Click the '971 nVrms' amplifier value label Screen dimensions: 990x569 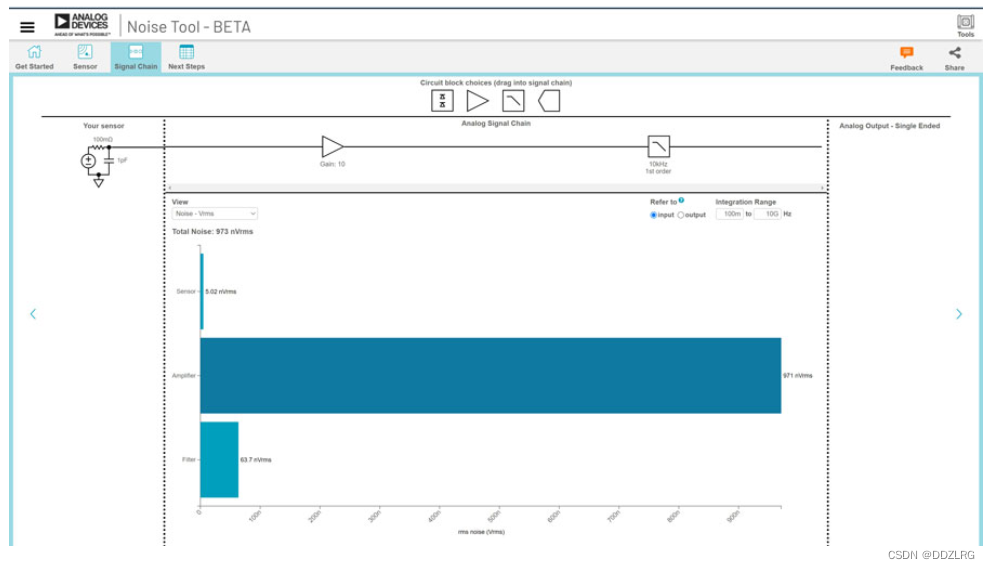[x=797, y=376]
